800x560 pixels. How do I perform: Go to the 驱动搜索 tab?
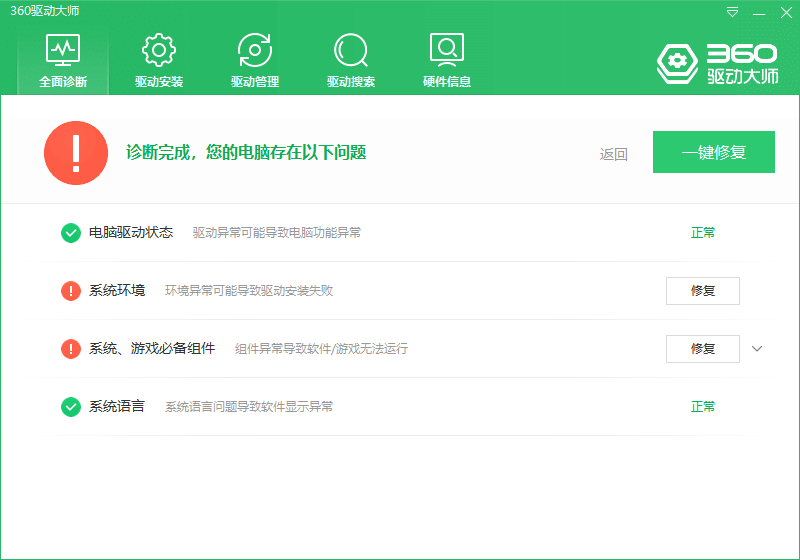[x=351, y=61]
